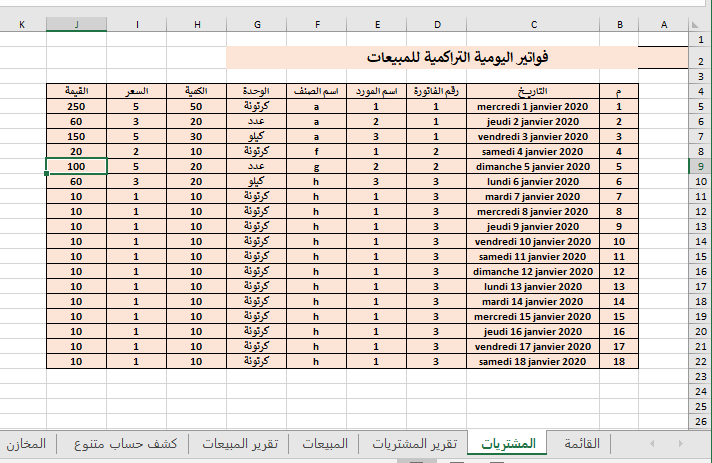The image size is (712, 463).
Task: Click the م heading cell
Action: pyautogui.click(x=619, y=91)
